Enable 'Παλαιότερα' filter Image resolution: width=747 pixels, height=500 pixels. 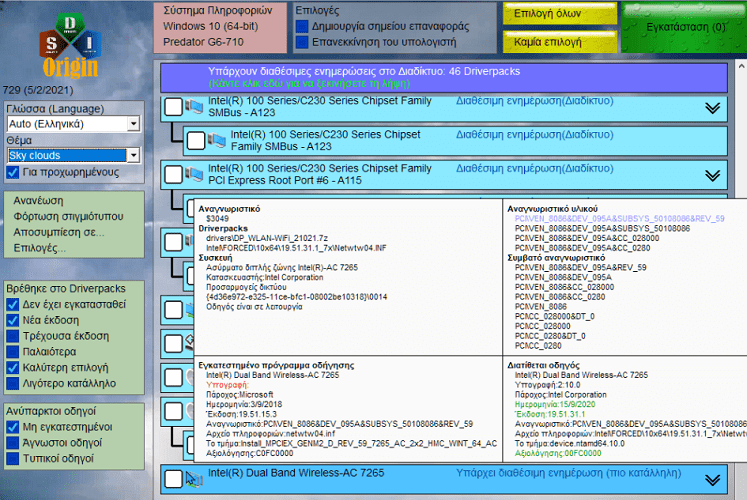13,352
